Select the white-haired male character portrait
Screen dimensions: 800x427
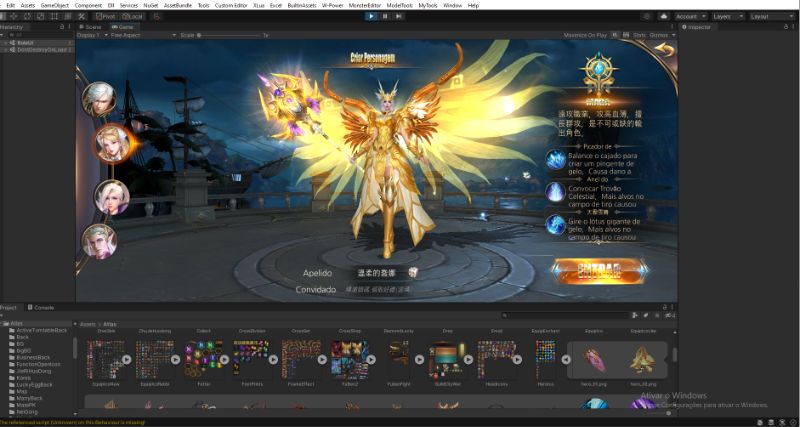[x=99, y=98]
